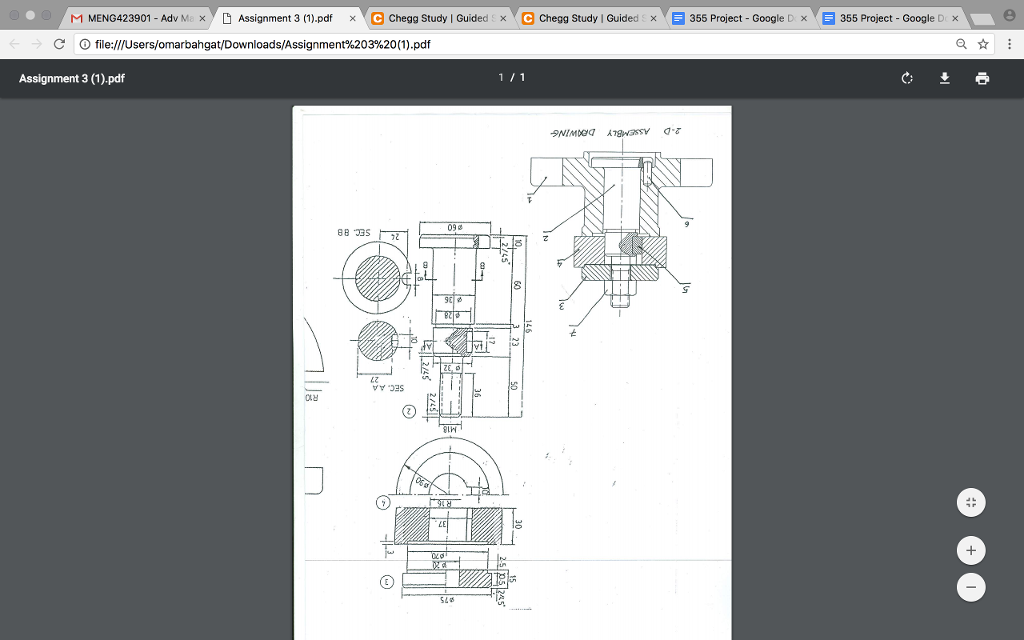The image size is (1024, 640).
Task: Click the page number 1 field
Action: click(501, 78)
